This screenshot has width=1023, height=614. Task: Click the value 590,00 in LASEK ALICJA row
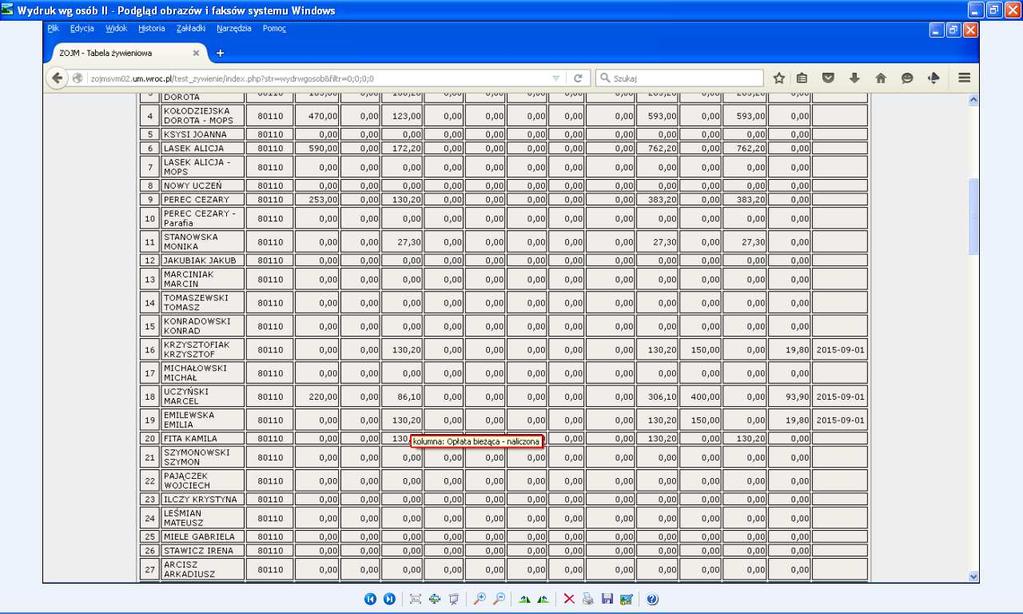tap(322, 149)
